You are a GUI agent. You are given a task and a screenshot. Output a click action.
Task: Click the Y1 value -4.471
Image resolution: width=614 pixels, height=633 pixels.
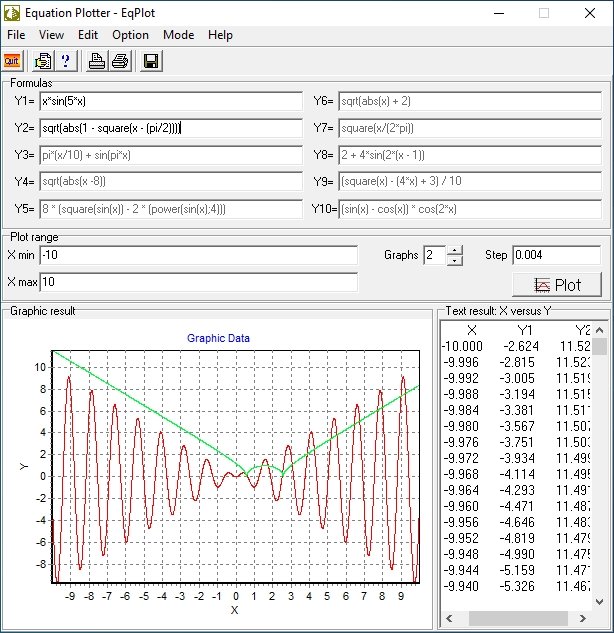coord(517,506)
